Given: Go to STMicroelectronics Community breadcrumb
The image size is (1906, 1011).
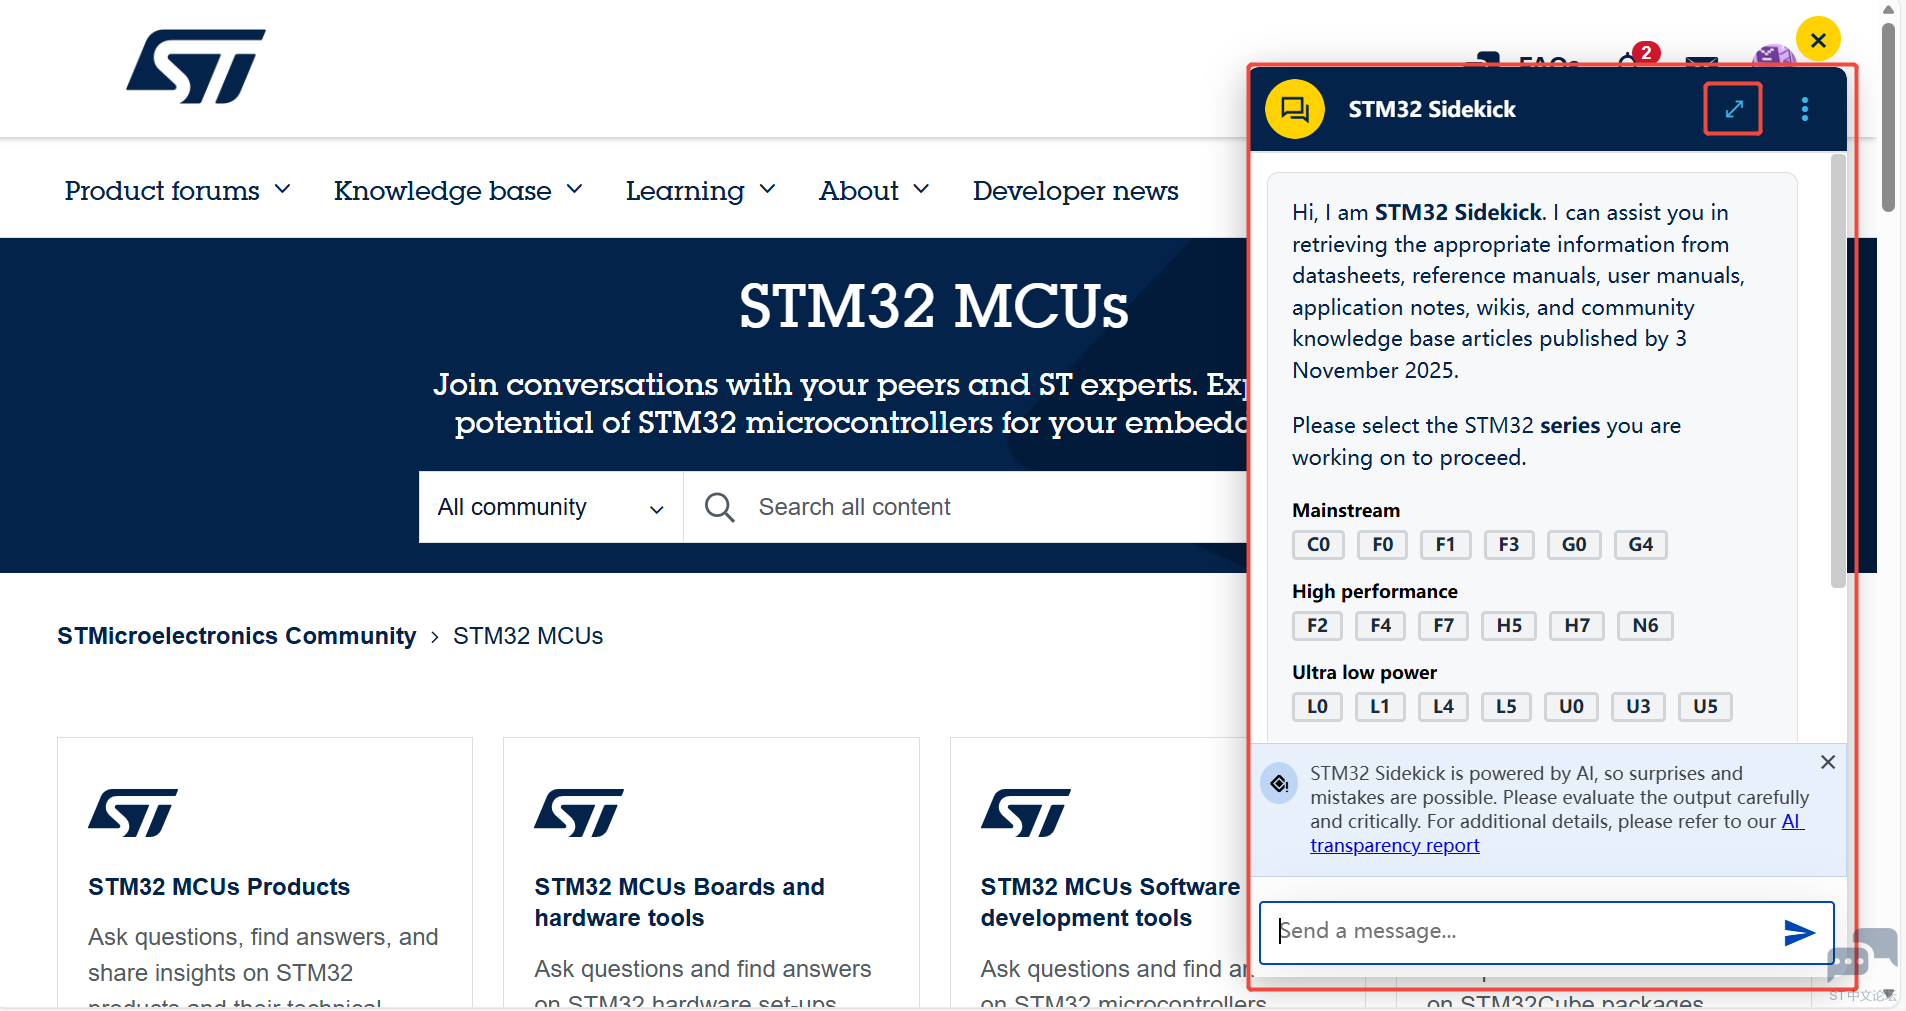Looking at the screenshot, I should pyautogui.click(x=236, y=636).
